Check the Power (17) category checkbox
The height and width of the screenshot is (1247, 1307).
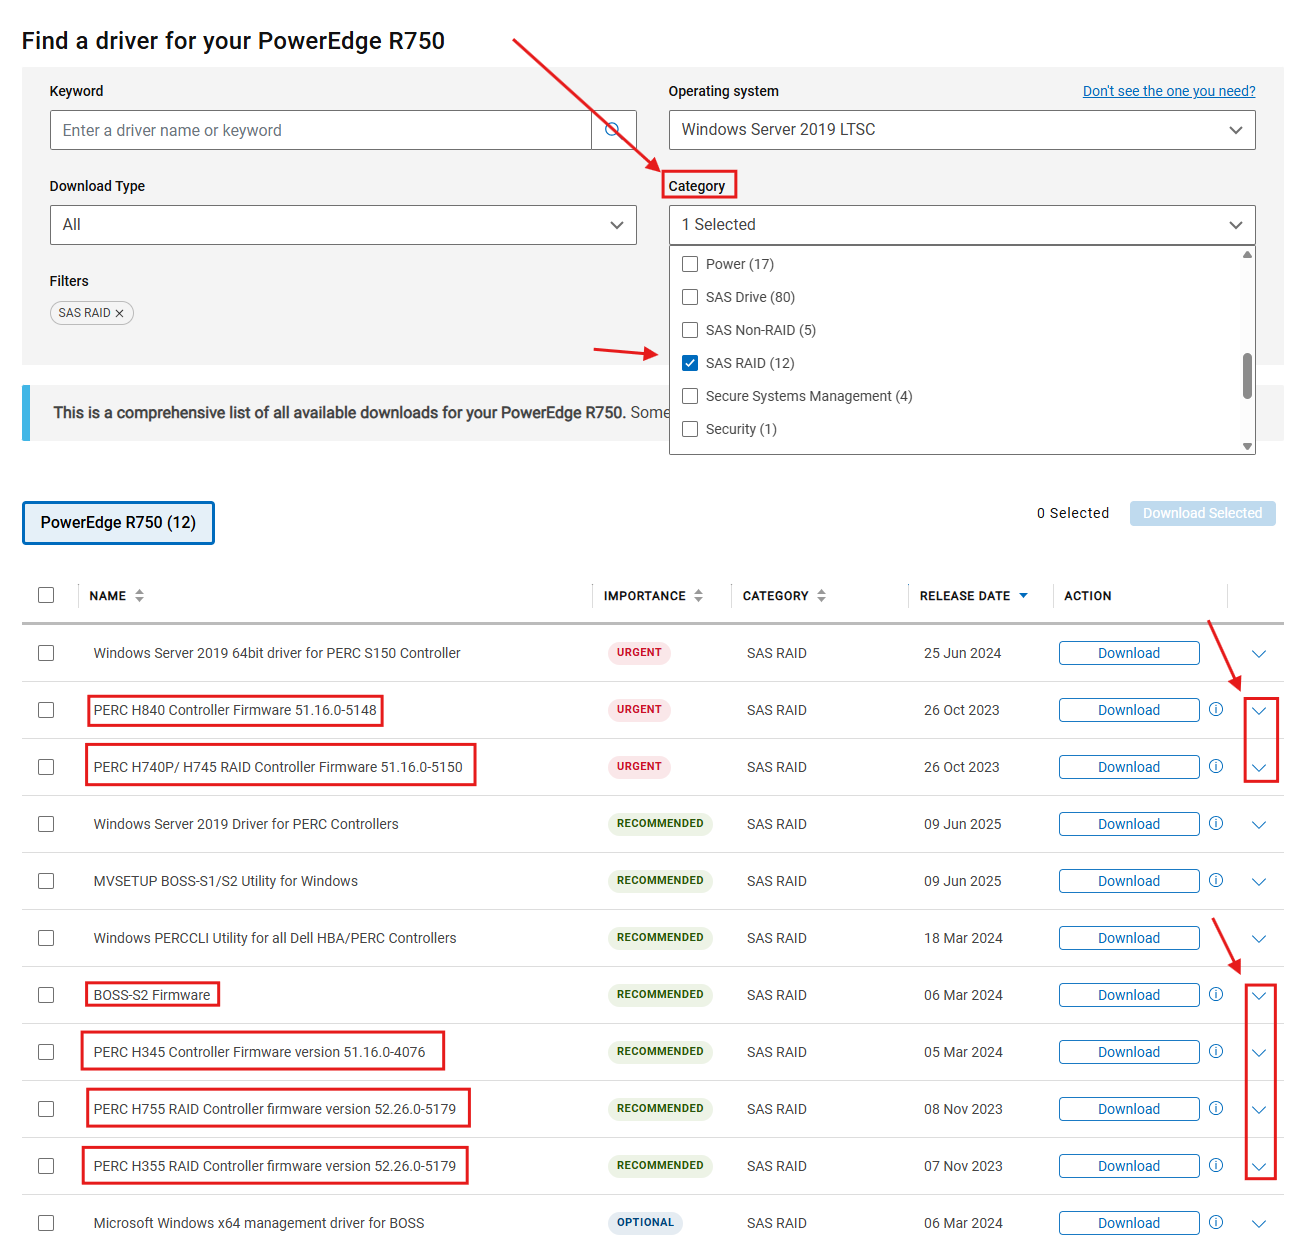tap(690, 263)
